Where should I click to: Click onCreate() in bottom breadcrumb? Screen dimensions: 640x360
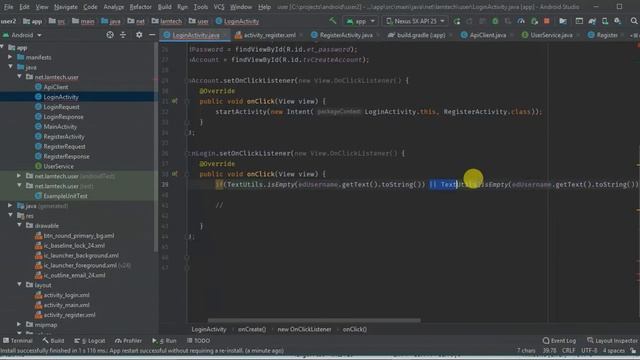[252, 329]
